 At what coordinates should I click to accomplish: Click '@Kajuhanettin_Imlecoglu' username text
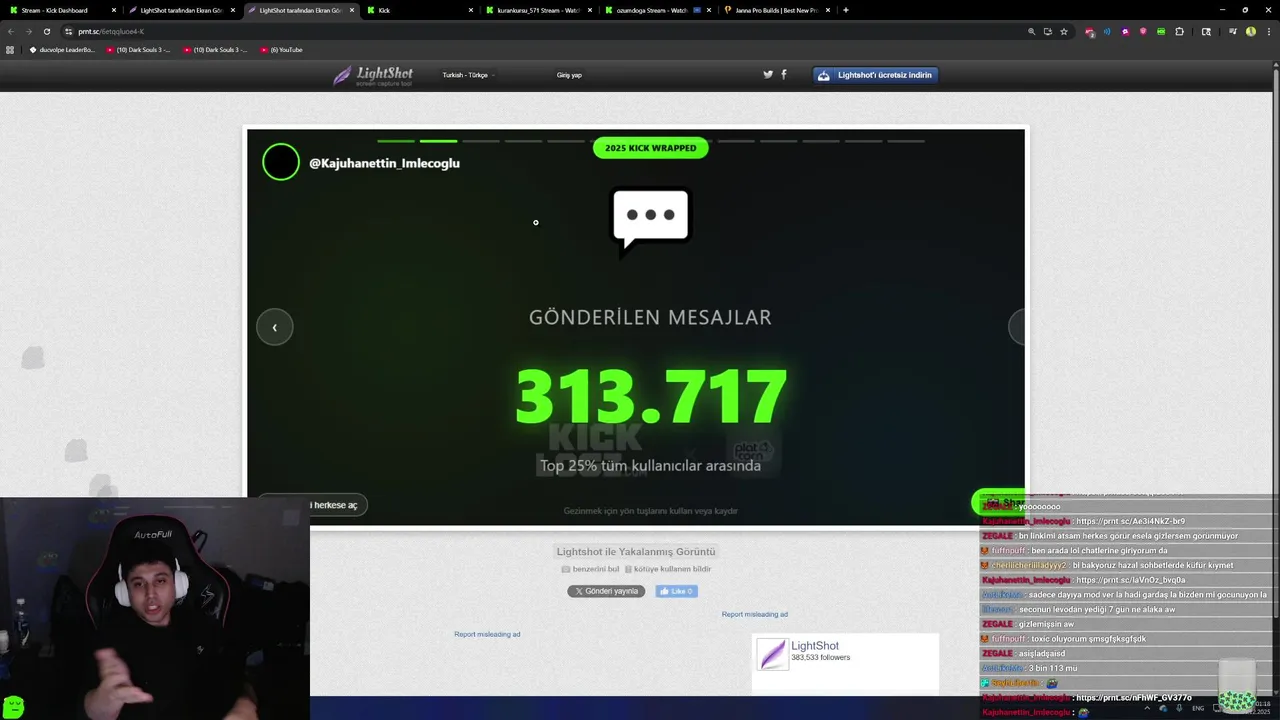(x=384, y=163)
